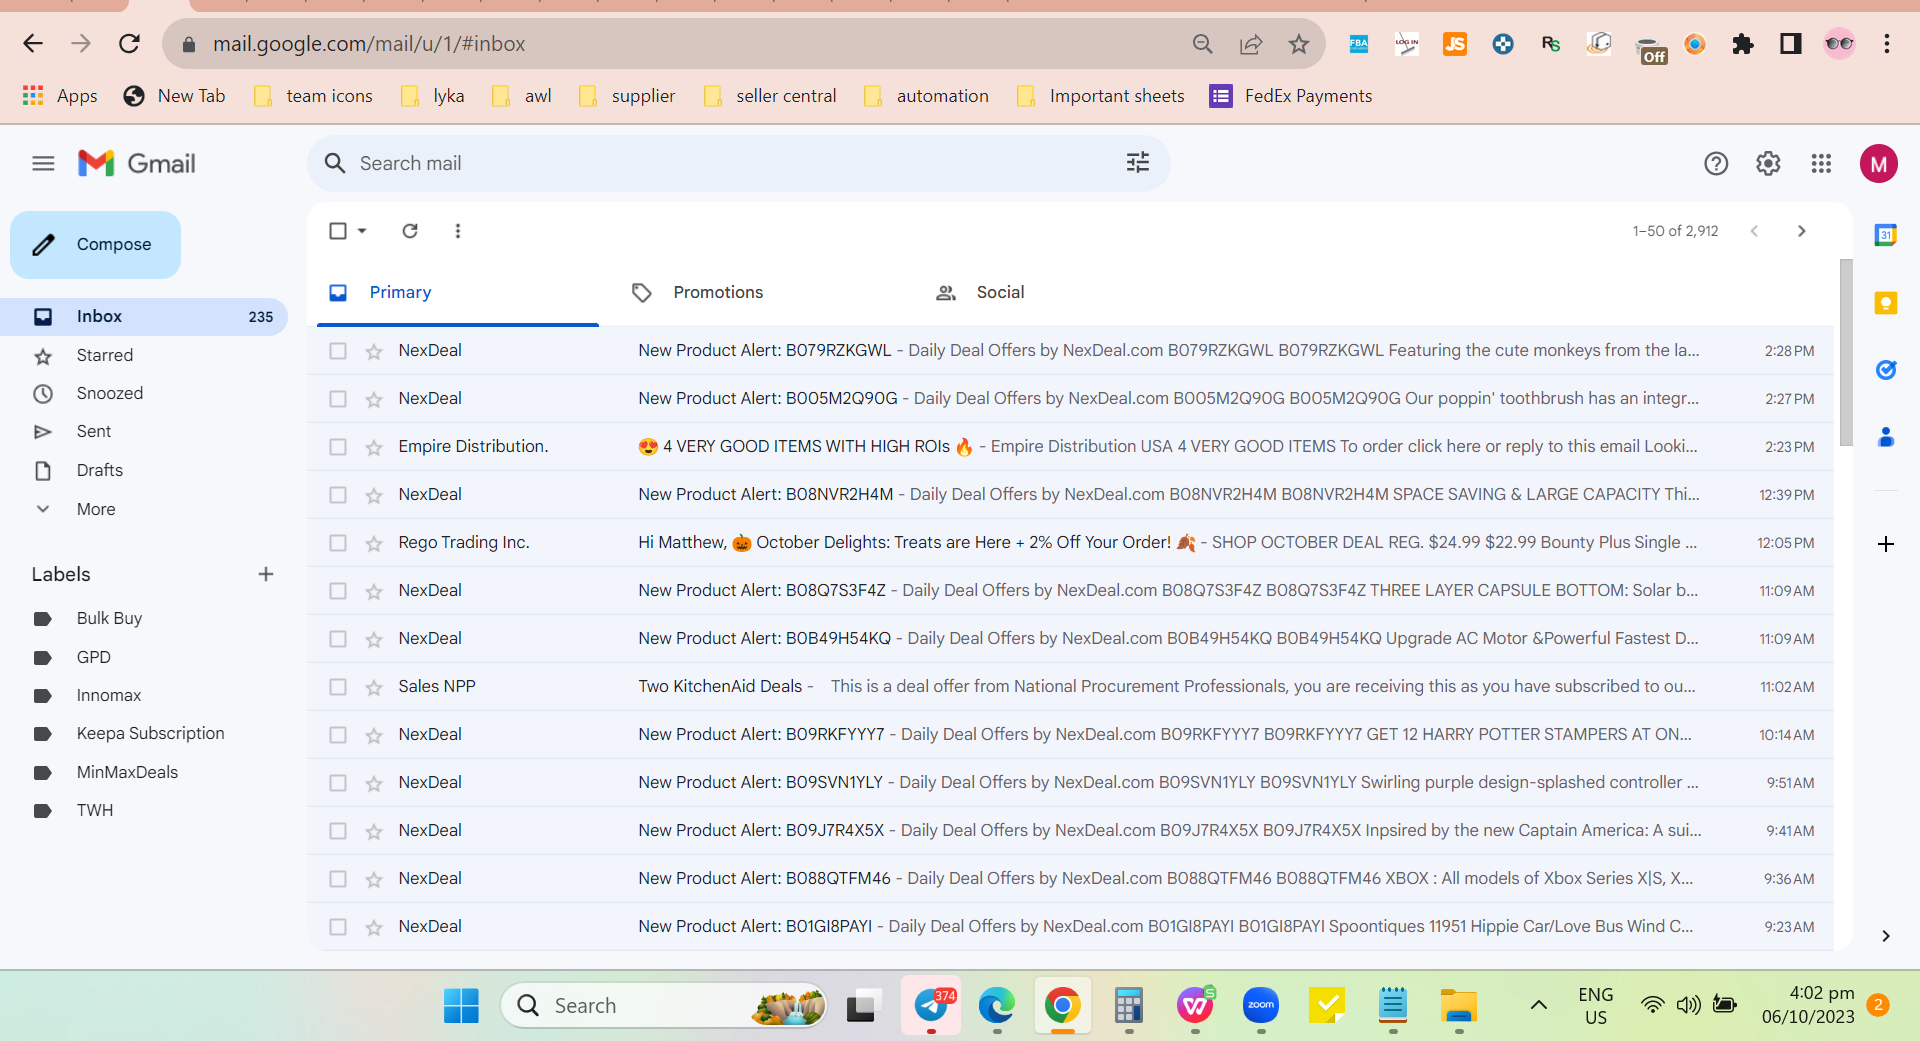Click the Chrome address bar URL
Screen dimensions: 1920x1041
pos(369,44)
